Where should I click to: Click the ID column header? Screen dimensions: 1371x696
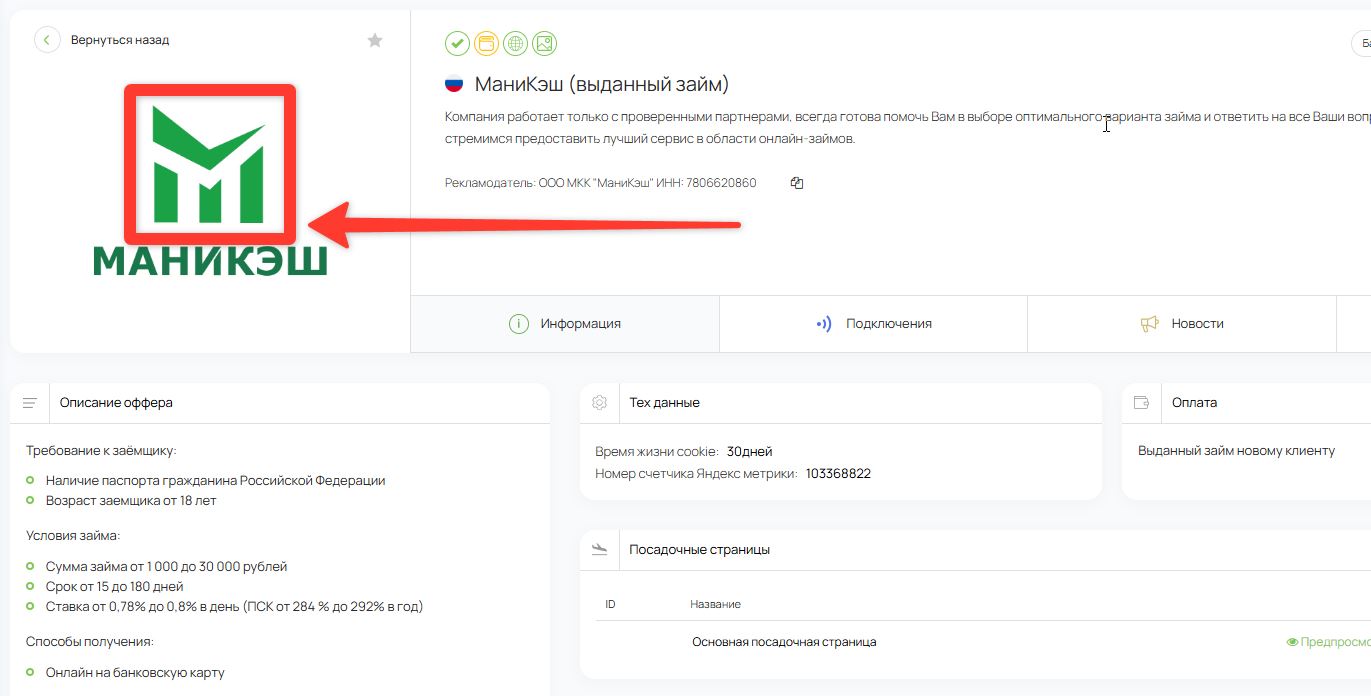pyautogui.click(x=611, y=604)
